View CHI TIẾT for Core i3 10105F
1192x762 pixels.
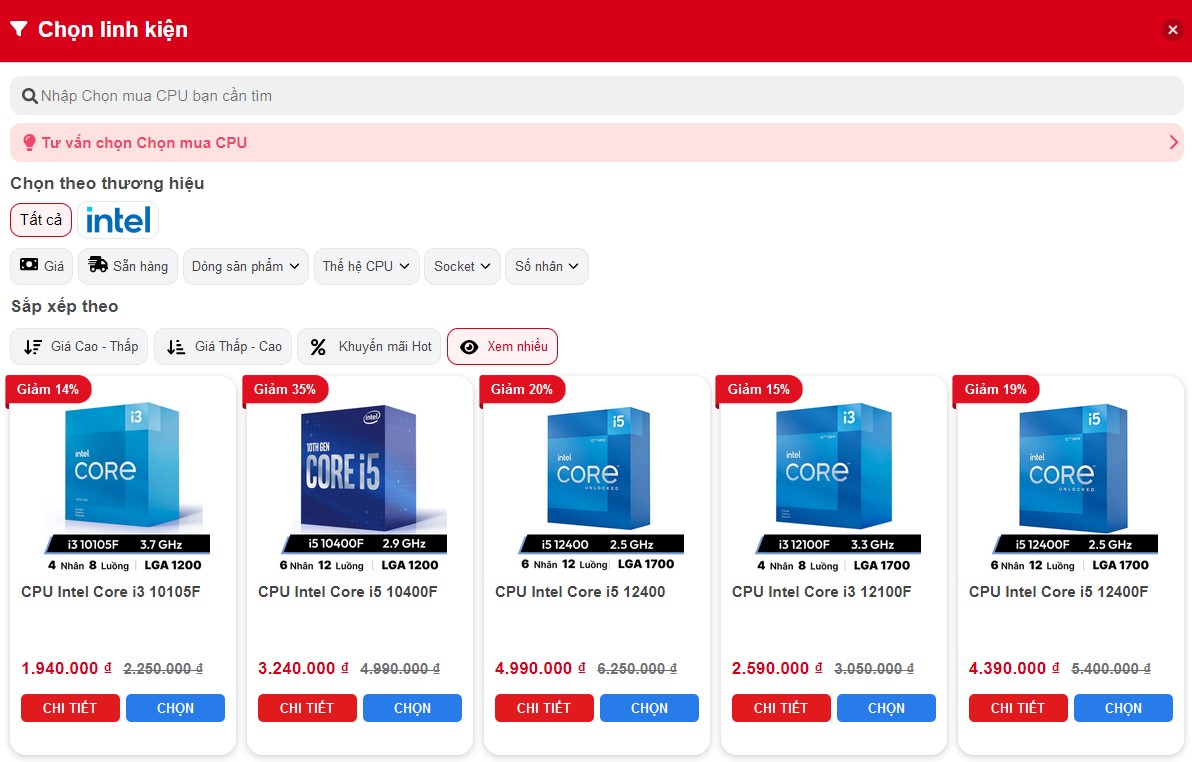pos(70,708)
